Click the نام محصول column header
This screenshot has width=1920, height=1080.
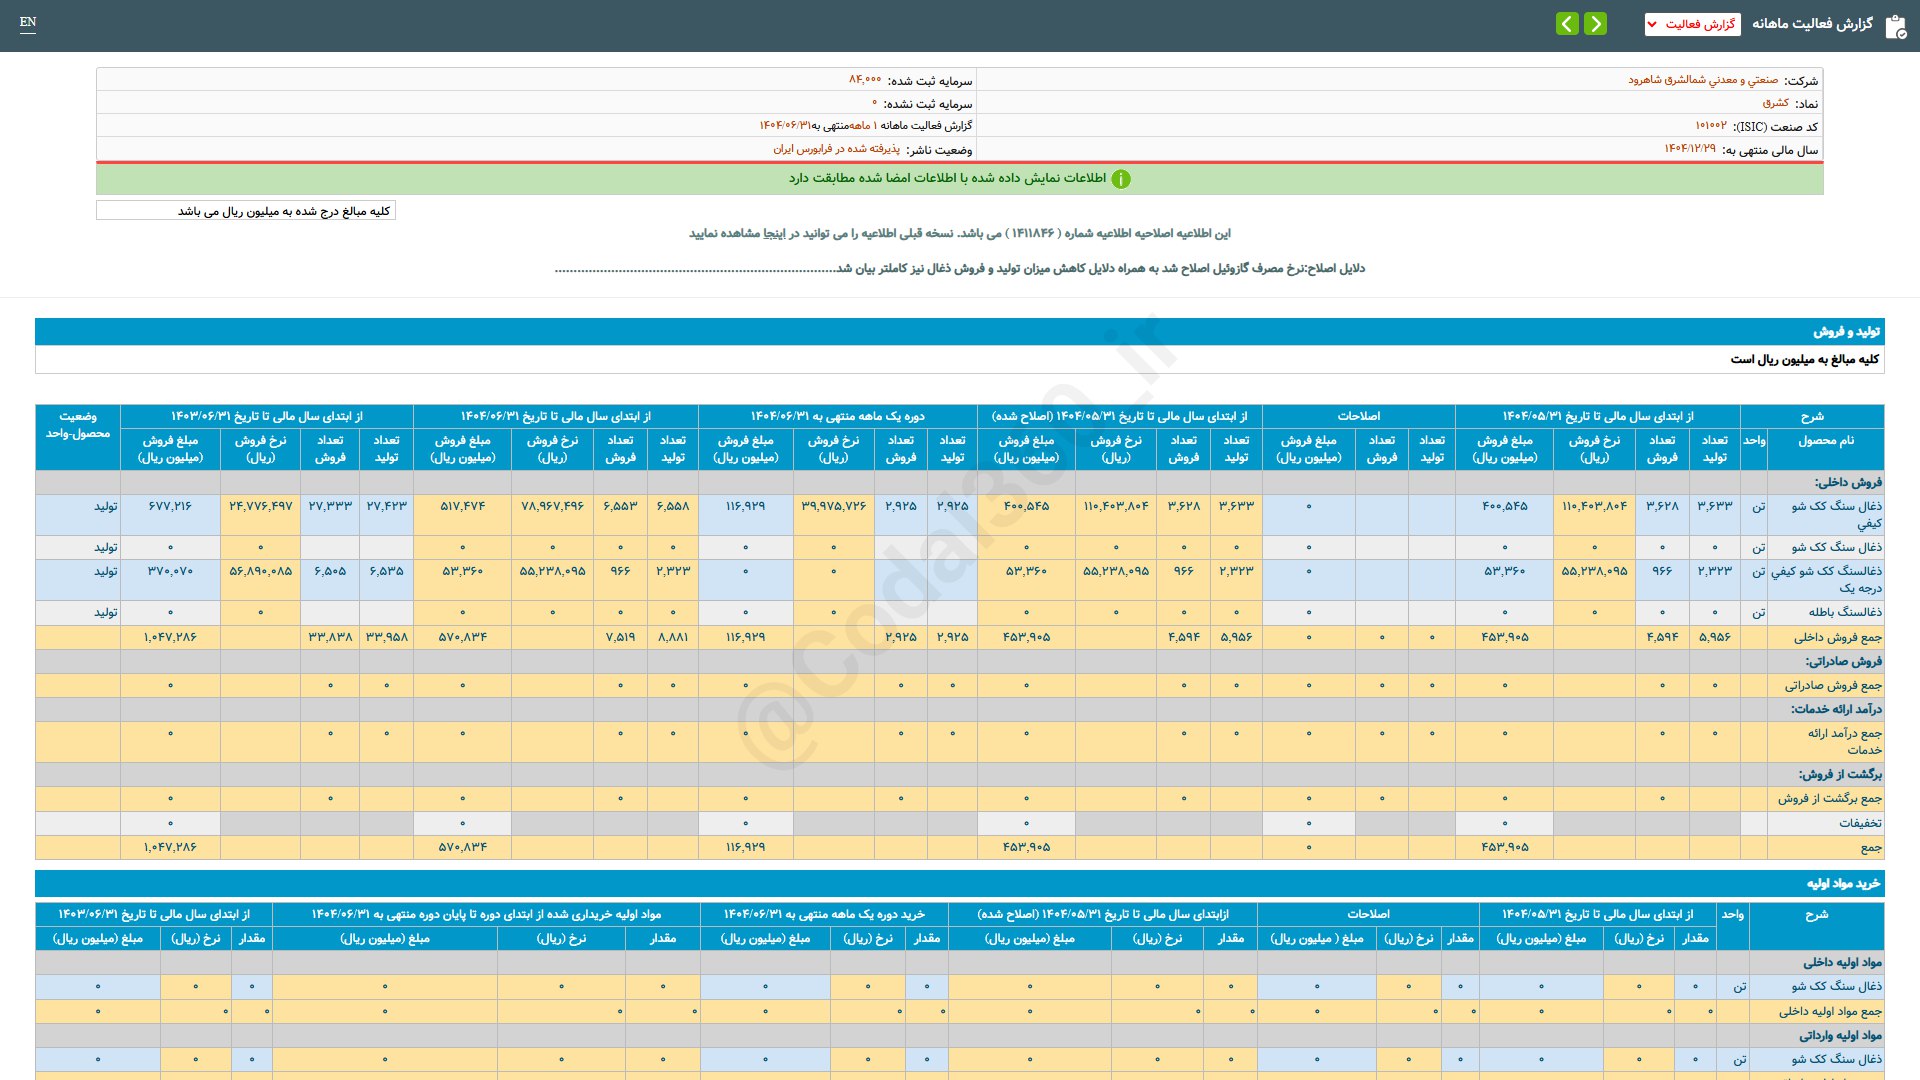(1825, 440)
